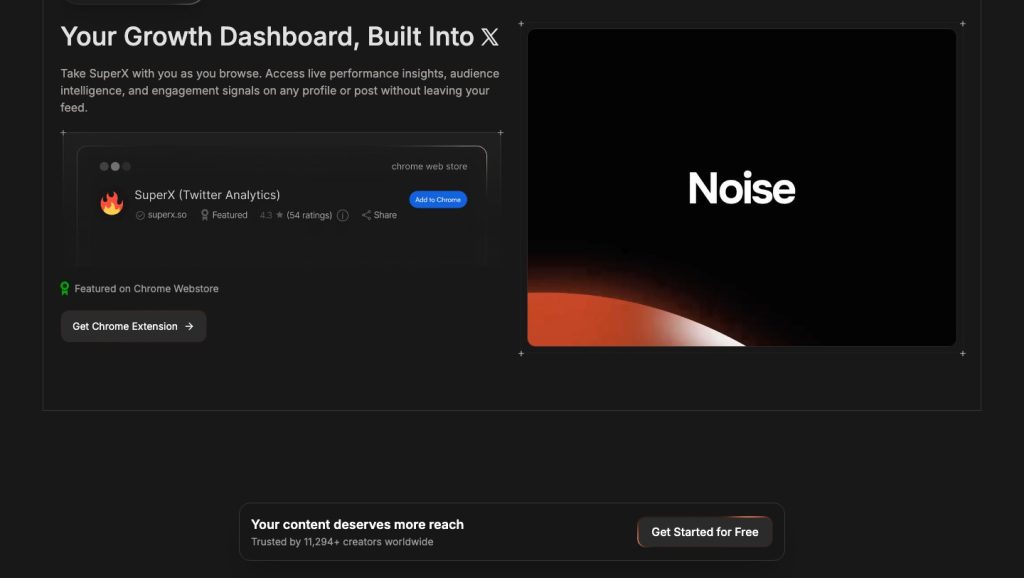Click the SuperX (Twitter Analytics) title

coord(207,195)
